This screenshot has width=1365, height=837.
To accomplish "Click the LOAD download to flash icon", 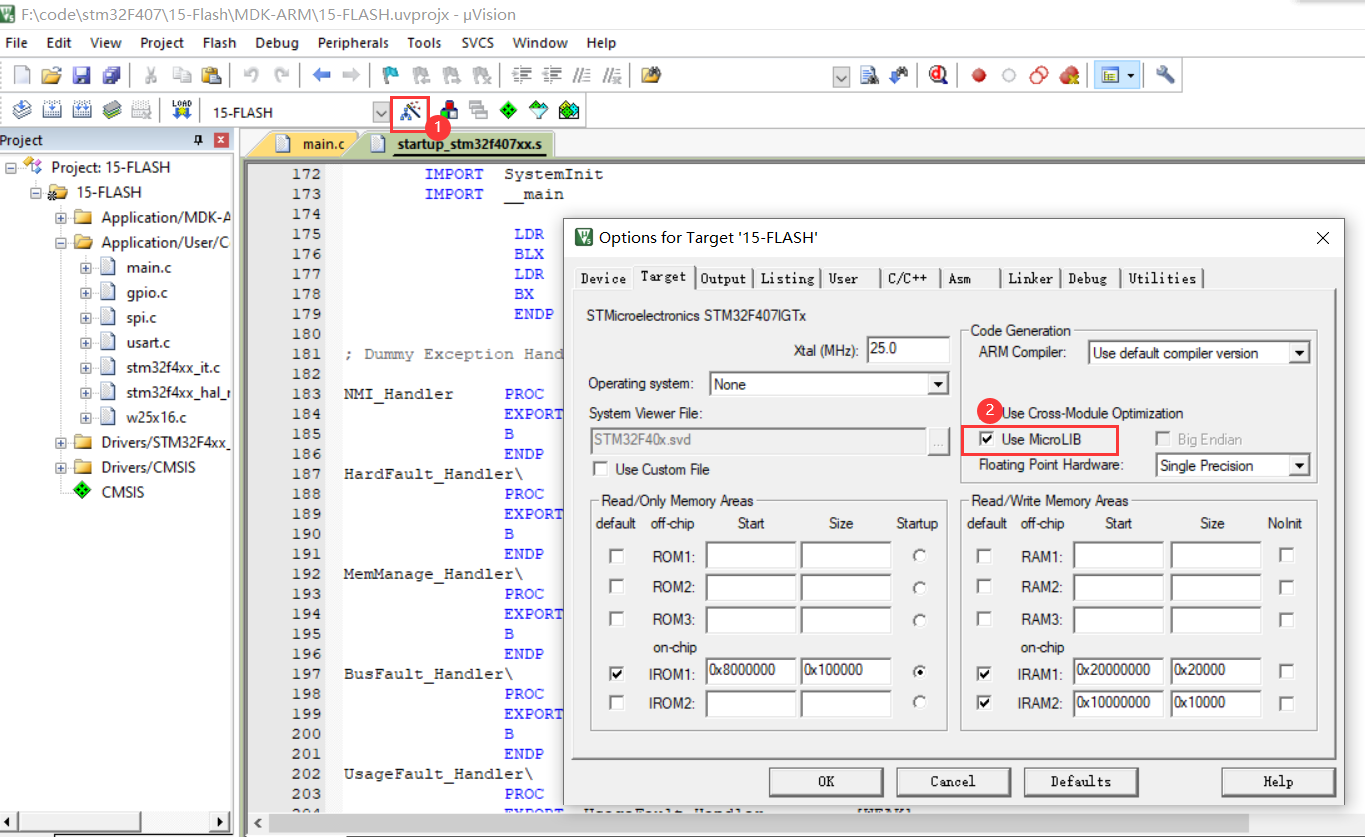I will [181, 110].
